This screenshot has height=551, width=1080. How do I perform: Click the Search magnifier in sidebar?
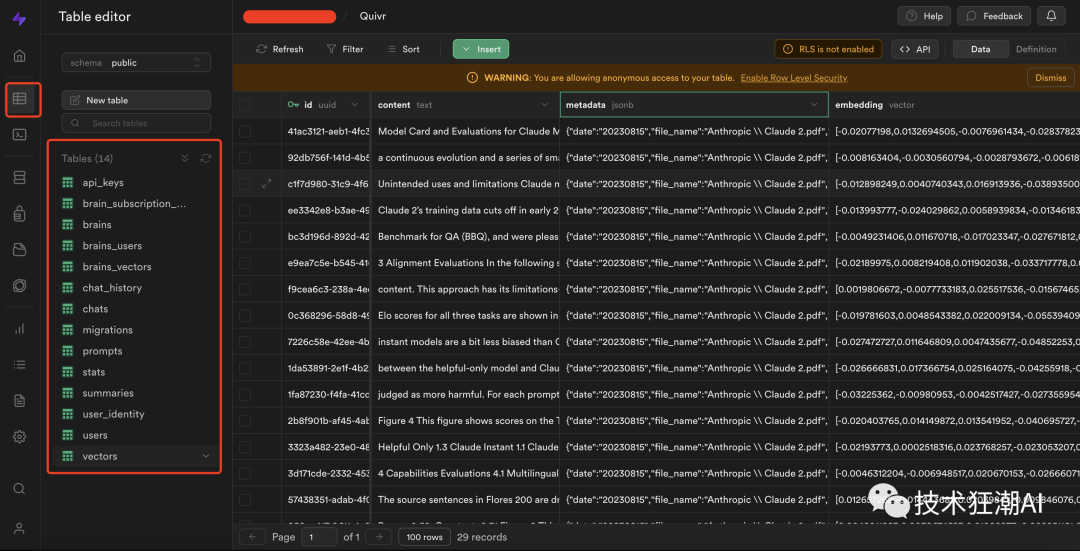coord(19,488)
